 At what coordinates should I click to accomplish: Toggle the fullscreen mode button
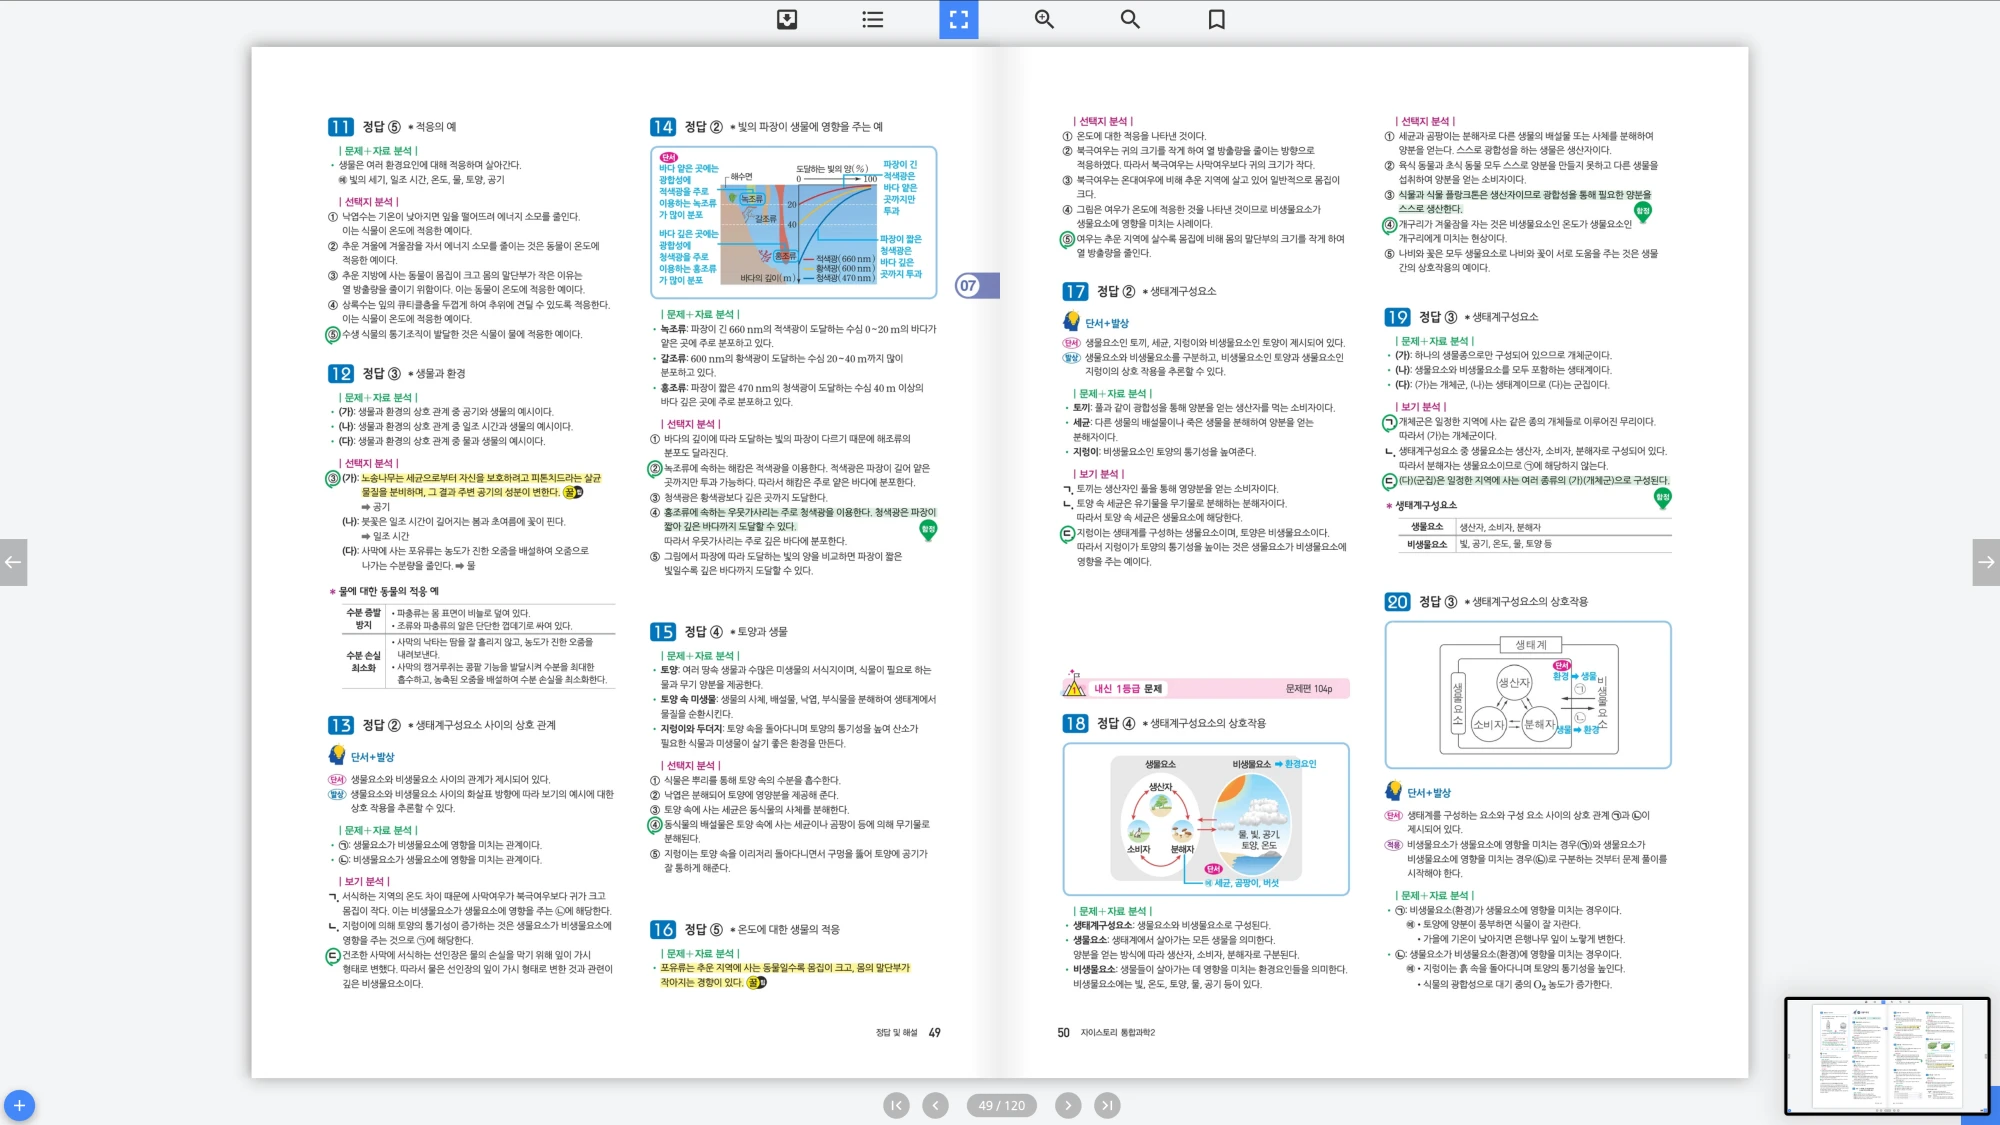(x=958, y=19)
